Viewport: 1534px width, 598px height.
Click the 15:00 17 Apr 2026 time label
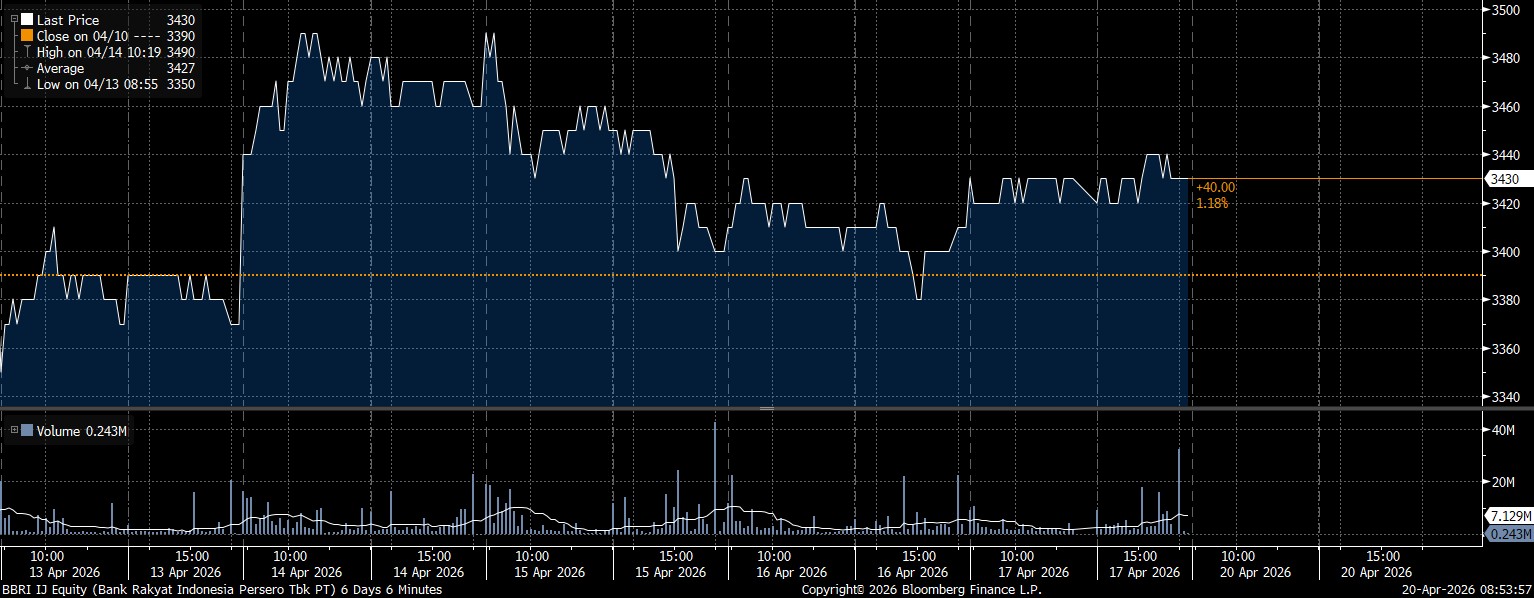(x=1140, y=563)
